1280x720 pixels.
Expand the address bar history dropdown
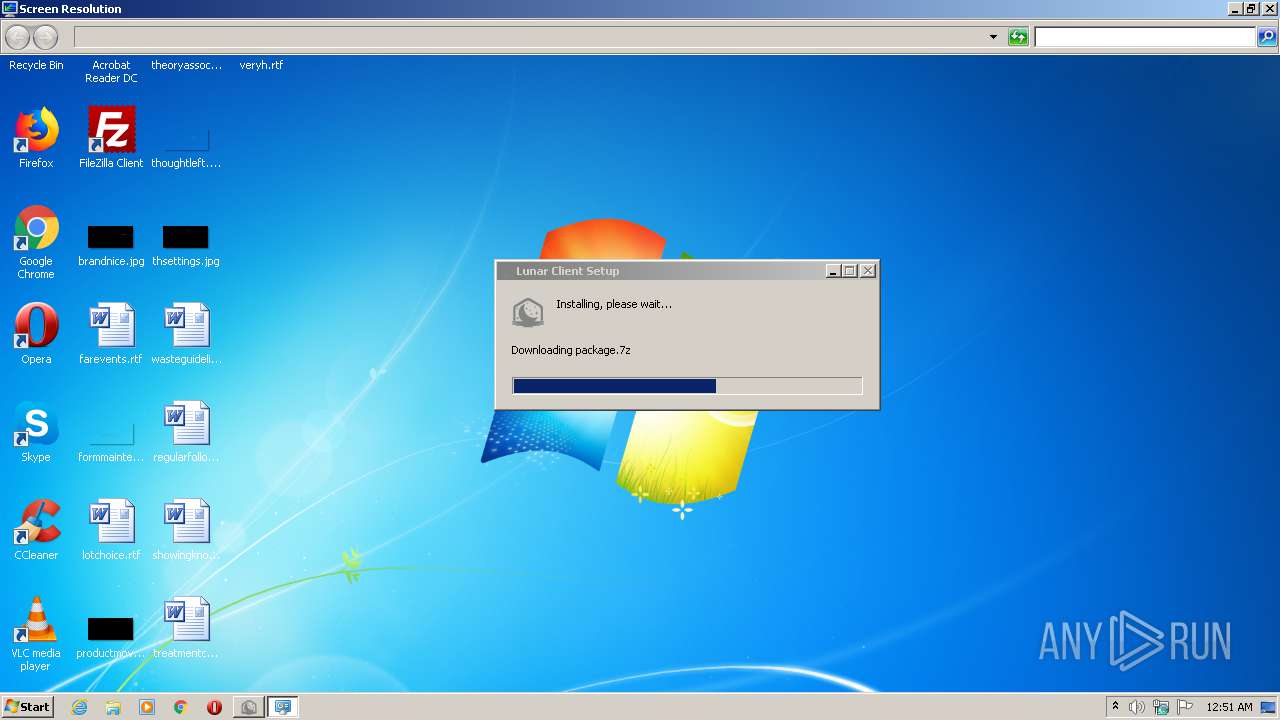993,37
